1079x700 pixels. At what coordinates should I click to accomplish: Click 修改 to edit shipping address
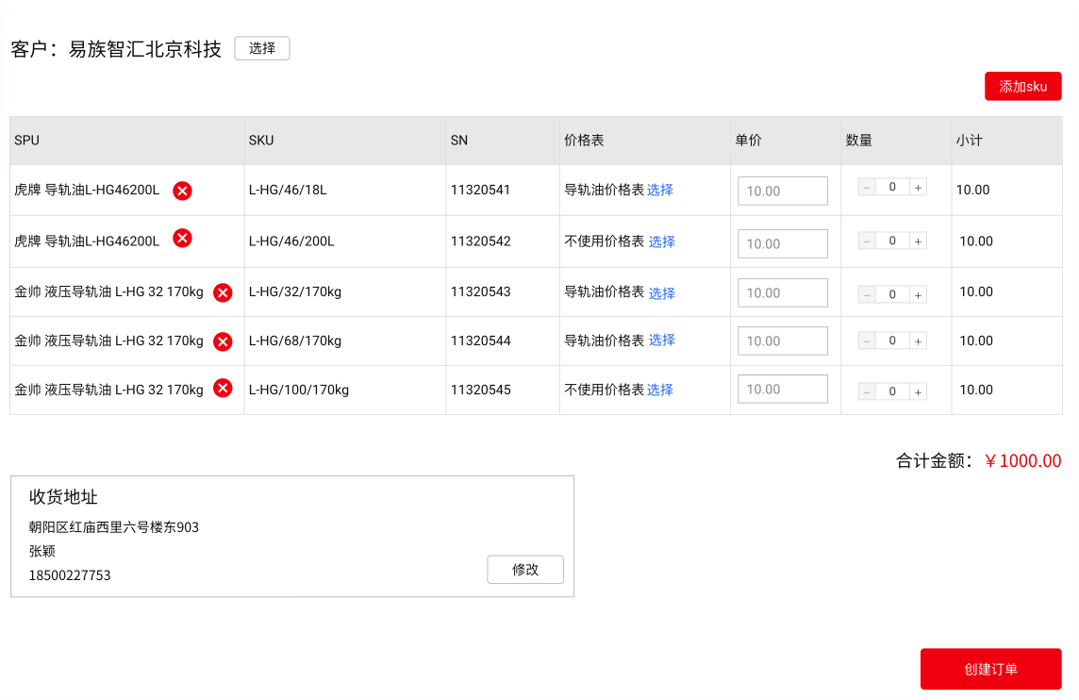tap(525, 569)
